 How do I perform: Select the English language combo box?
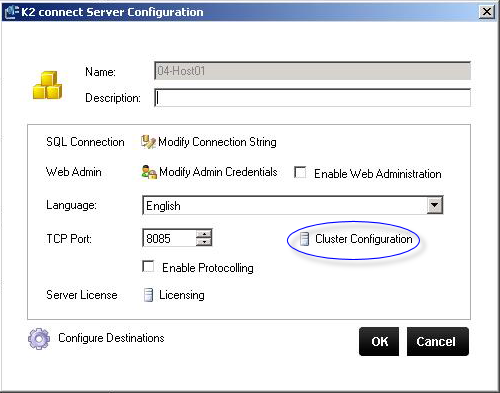tap(293, 205)
